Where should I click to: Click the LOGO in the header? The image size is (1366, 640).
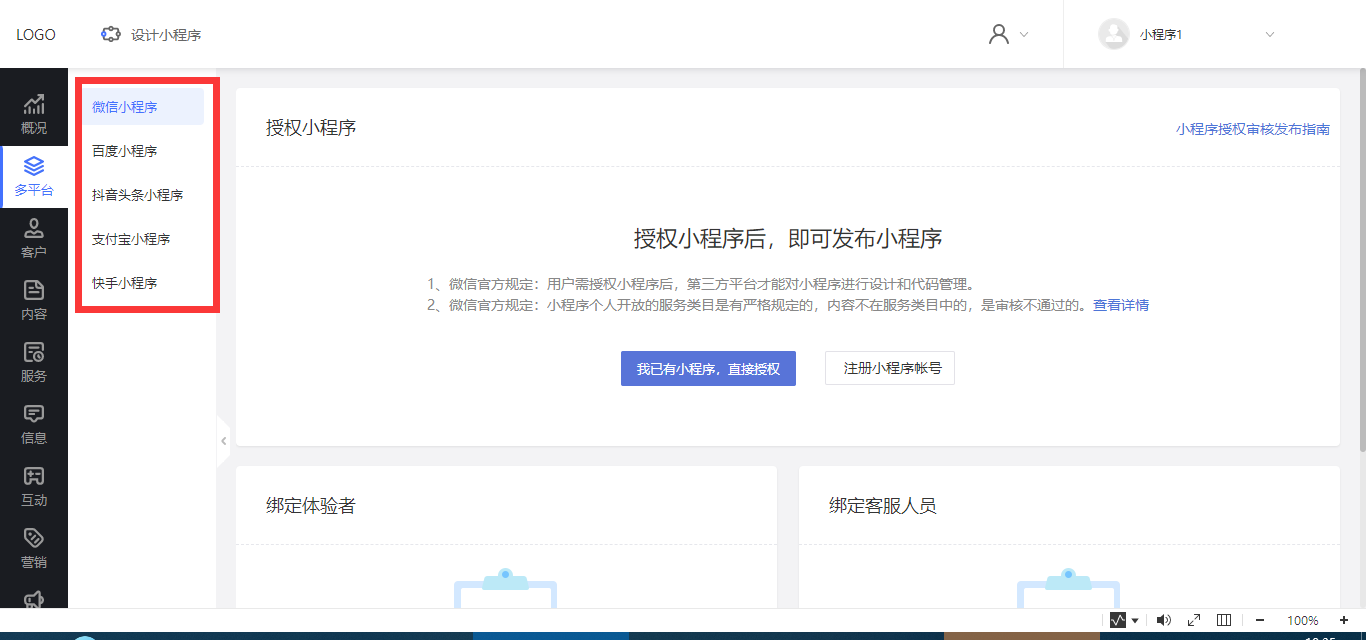[x=36, y=34]
